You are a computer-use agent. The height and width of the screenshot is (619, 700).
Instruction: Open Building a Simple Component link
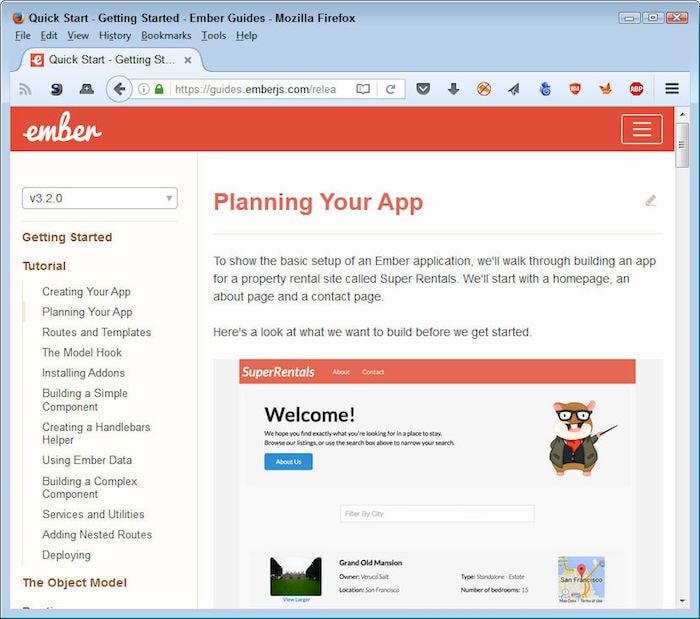pyautogui.click(x=85, y=400)
